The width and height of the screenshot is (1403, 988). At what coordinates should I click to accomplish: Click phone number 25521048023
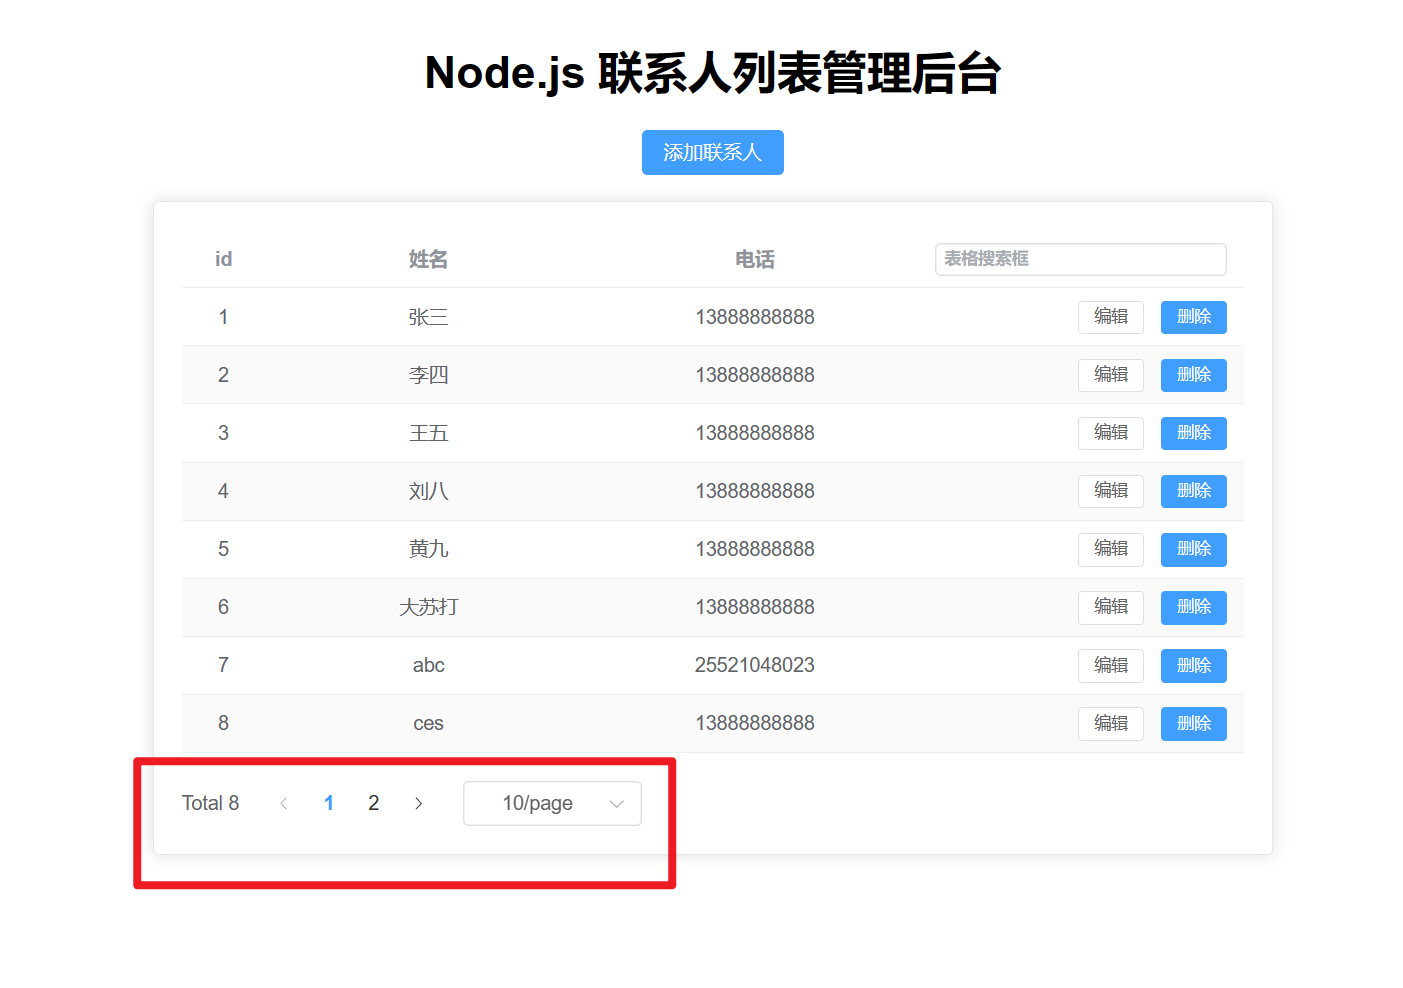tap(755, 665)
